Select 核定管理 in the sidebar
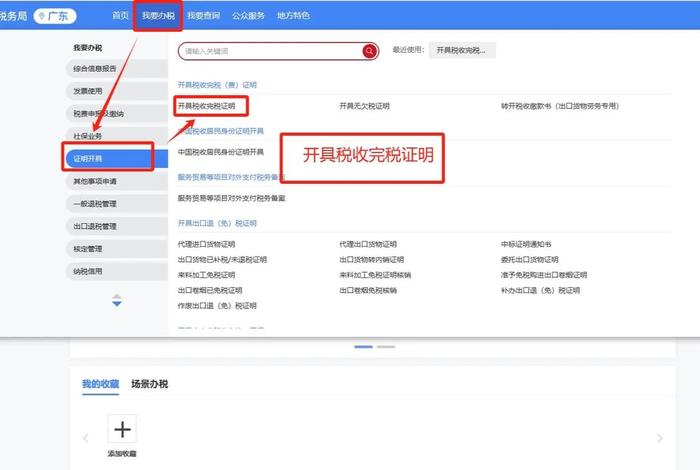This screenshot has width=700, height=470. tap(117, 249)
